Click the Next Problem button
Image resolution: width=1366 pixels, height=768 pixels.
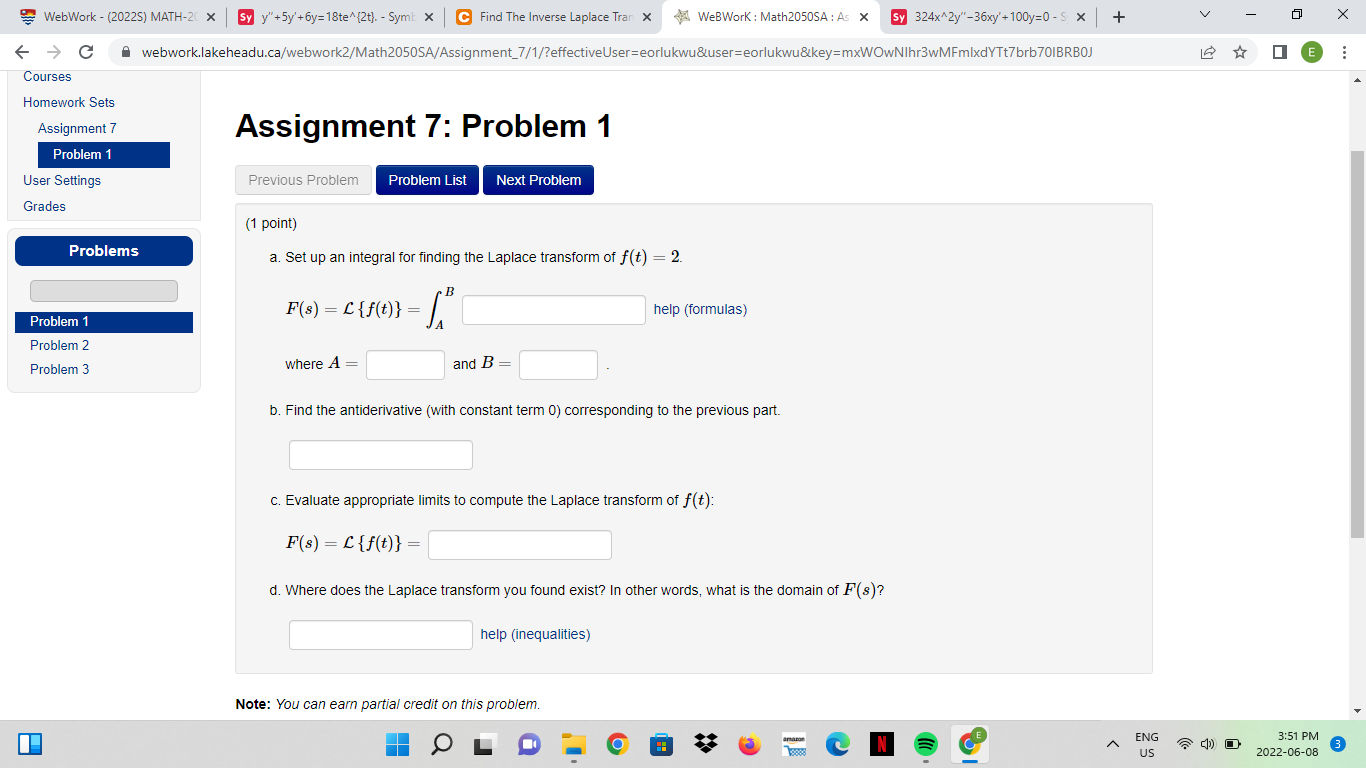[538, 180]
